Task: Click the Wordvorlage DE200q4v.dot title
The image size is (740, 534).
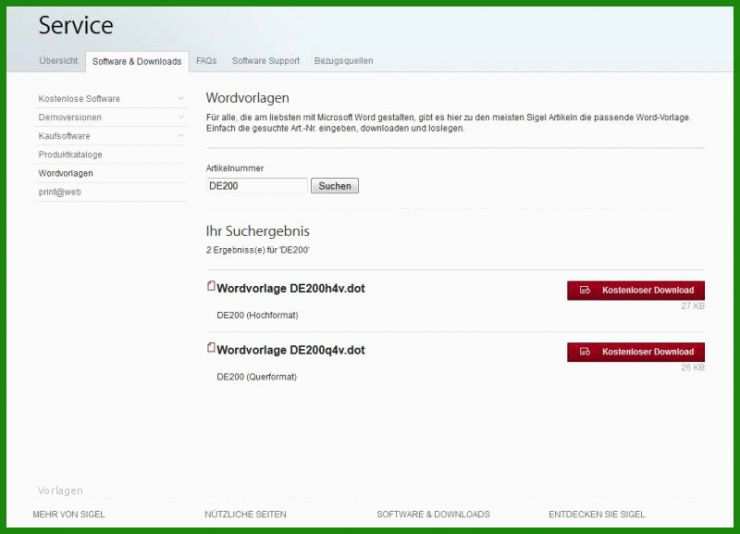Action: 291,350
